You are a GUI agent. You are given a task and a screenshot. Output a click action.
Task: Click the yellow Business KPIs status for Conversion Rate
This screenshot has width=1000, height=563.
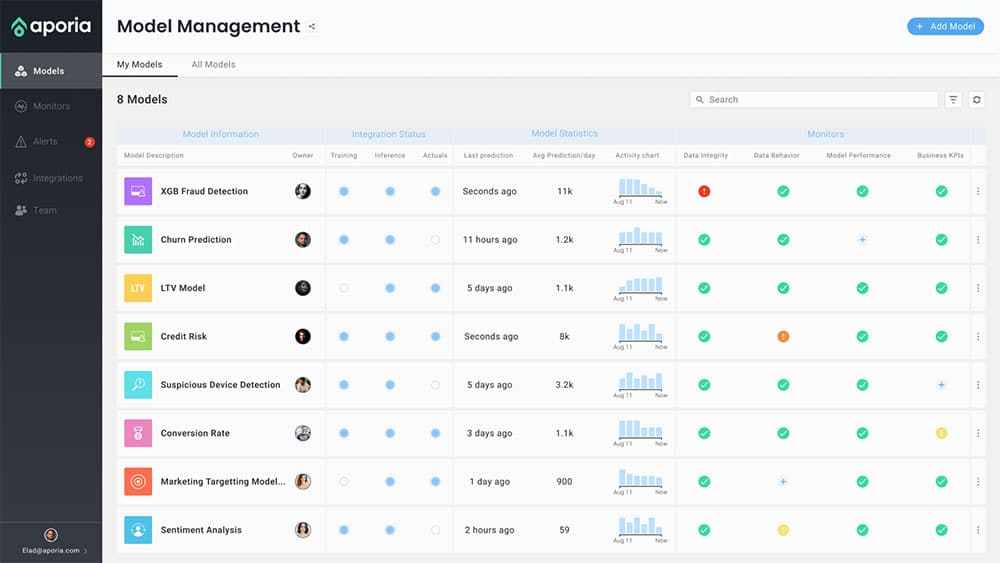pos(941,434)
